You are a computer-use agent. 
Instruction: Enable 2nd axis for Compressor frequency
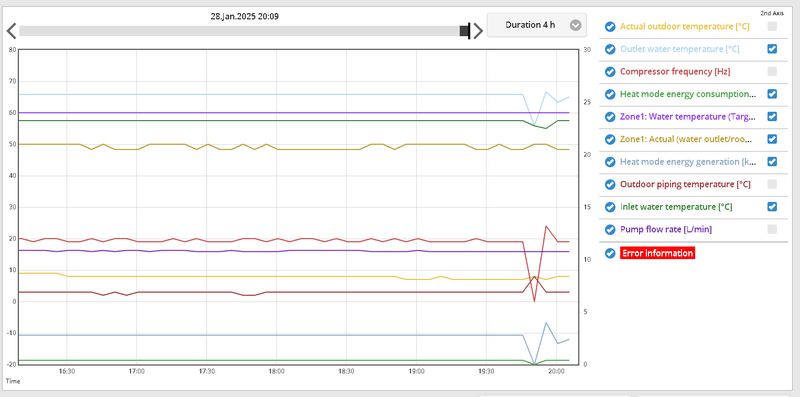pyautogui.click(x=772, y=71)
